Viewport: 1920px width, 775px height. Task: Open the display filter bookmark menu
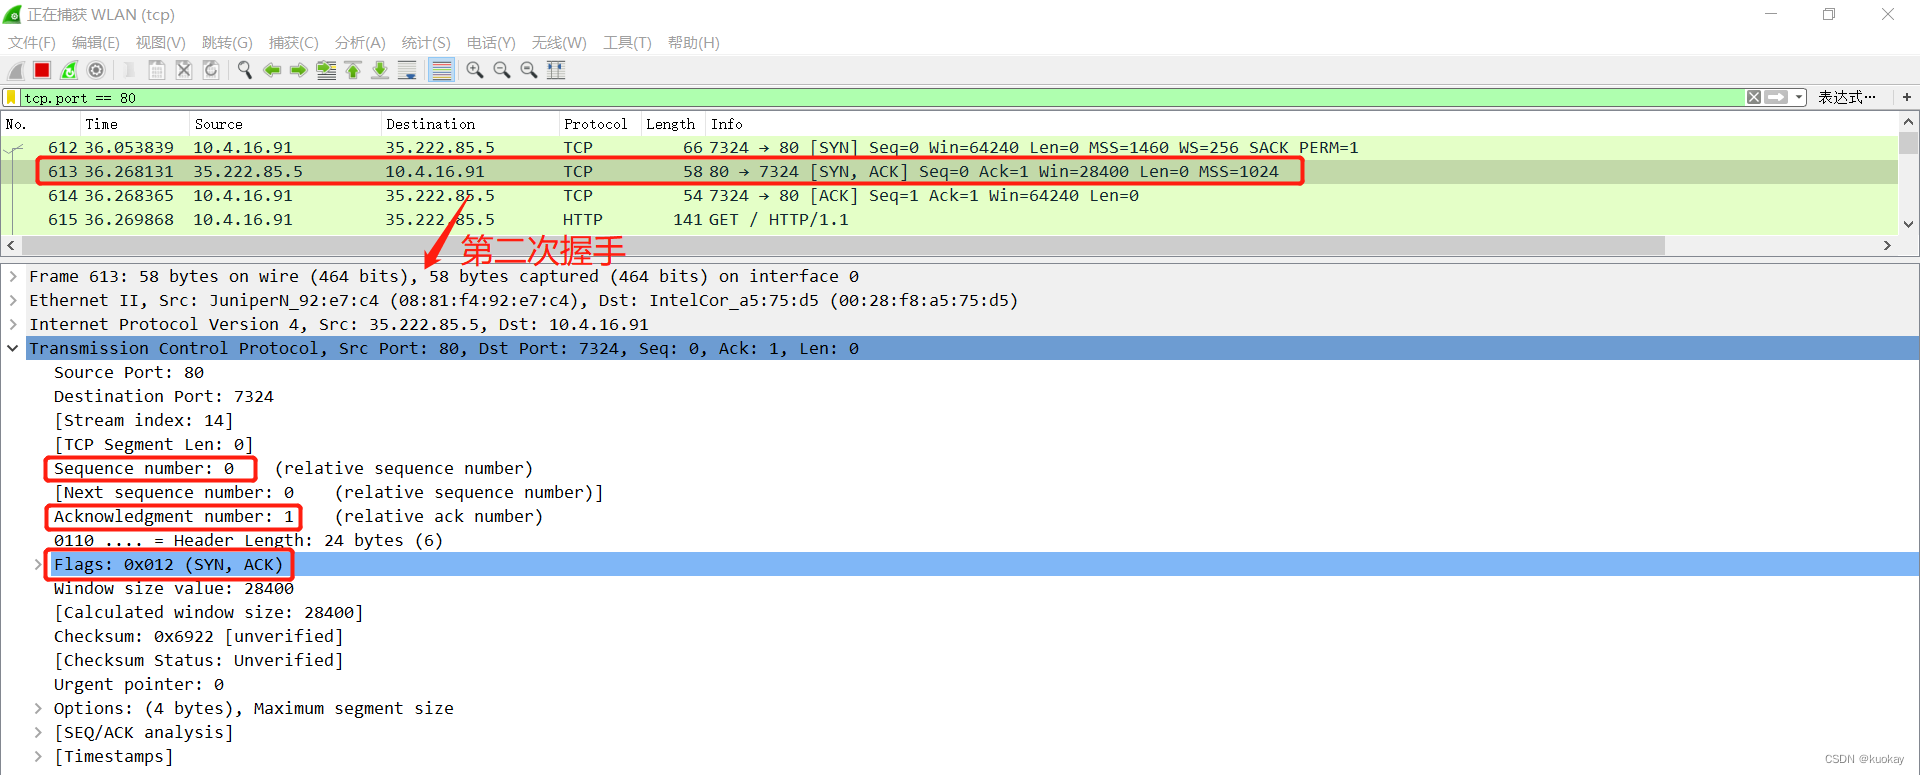coord(11,97)
